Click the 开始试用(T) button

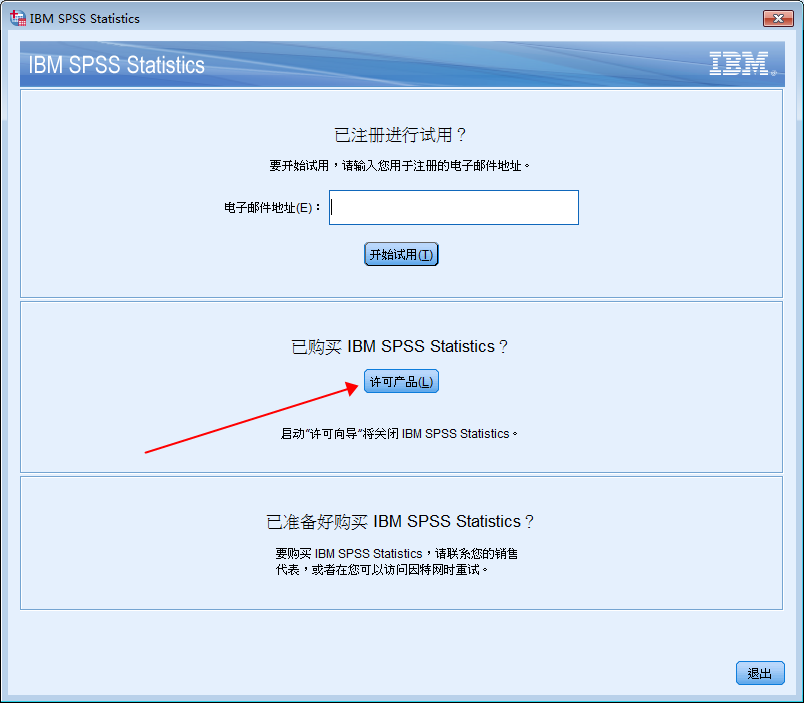tap(401, 254)
